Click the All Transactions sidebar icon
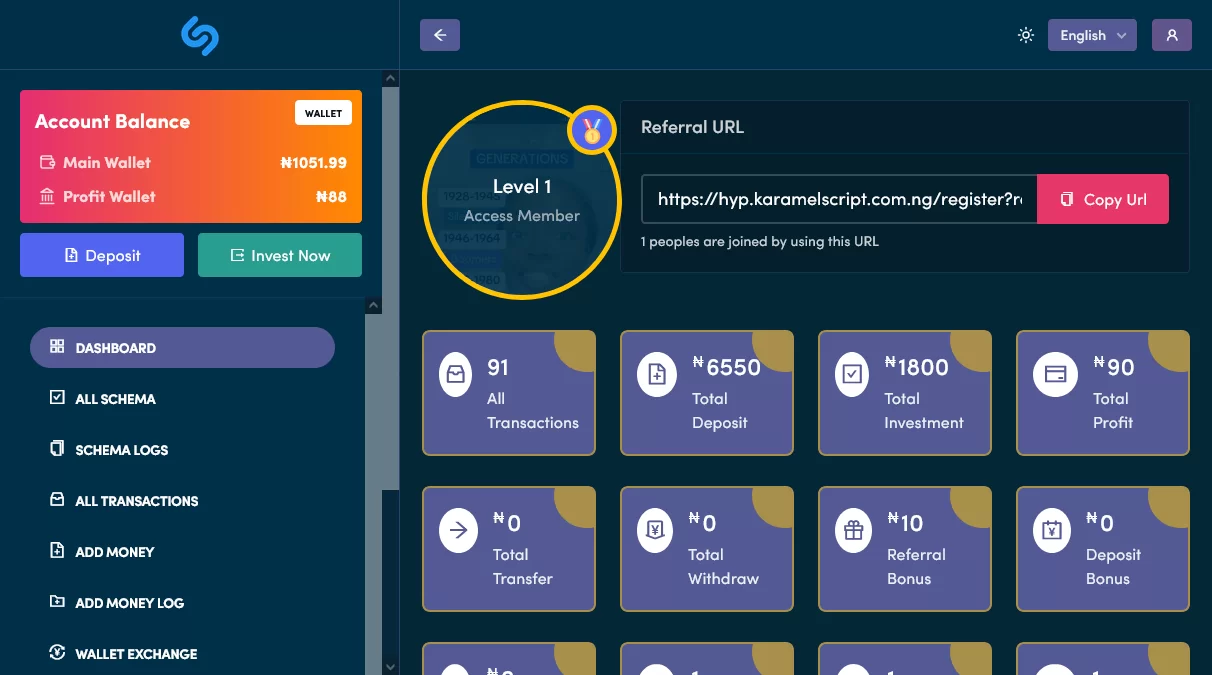The image size is (1212, 675). [57, 500]
